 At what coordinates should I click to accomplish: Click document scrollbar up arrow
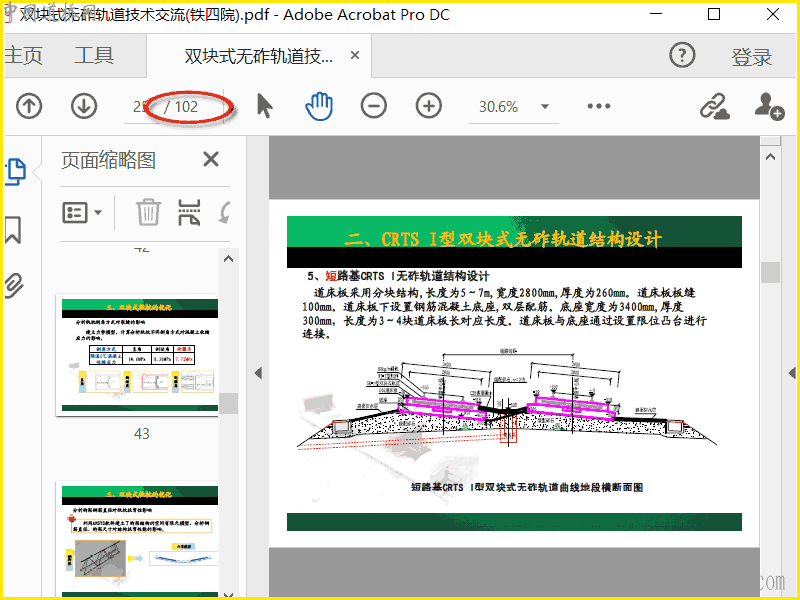[770, 157]
